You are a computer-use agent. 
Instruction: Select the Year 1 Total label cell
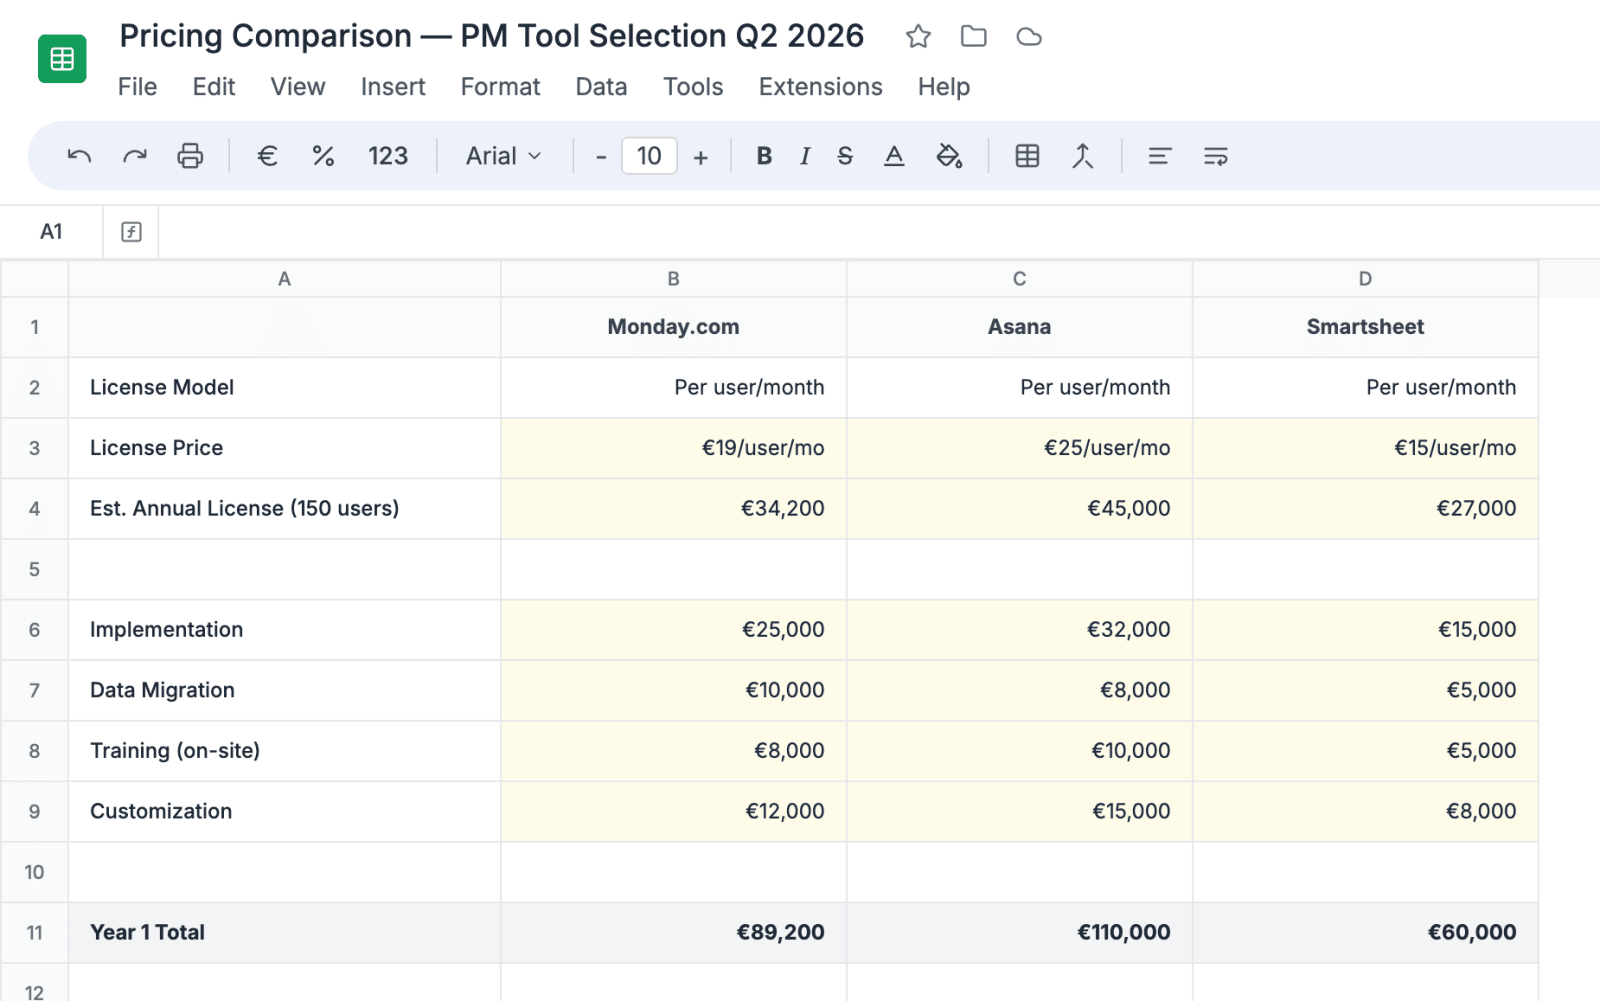pyautogui.click(x=284, y=933)
